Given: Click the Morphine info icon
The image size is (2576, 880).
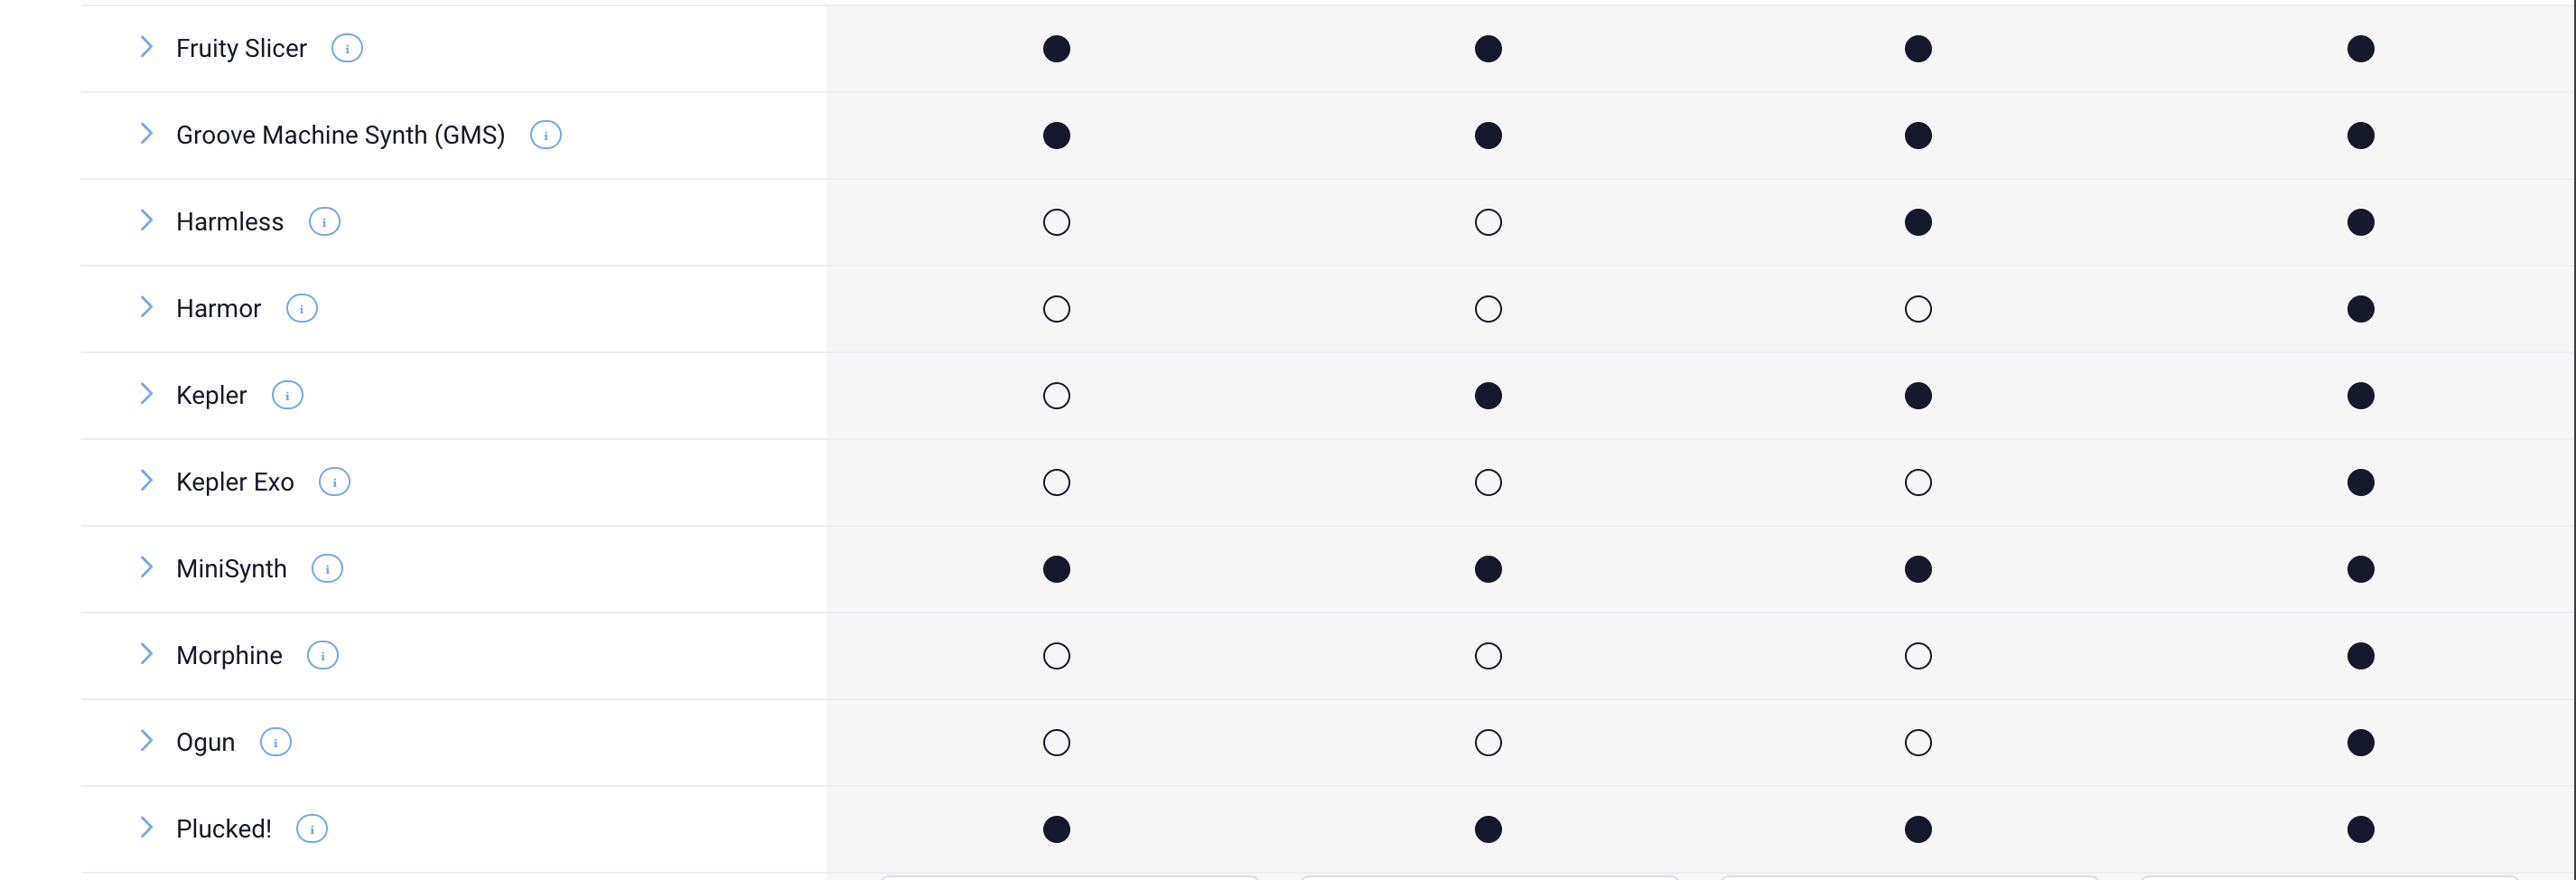Looking at the screenshot, I should [x=322, y=655].
